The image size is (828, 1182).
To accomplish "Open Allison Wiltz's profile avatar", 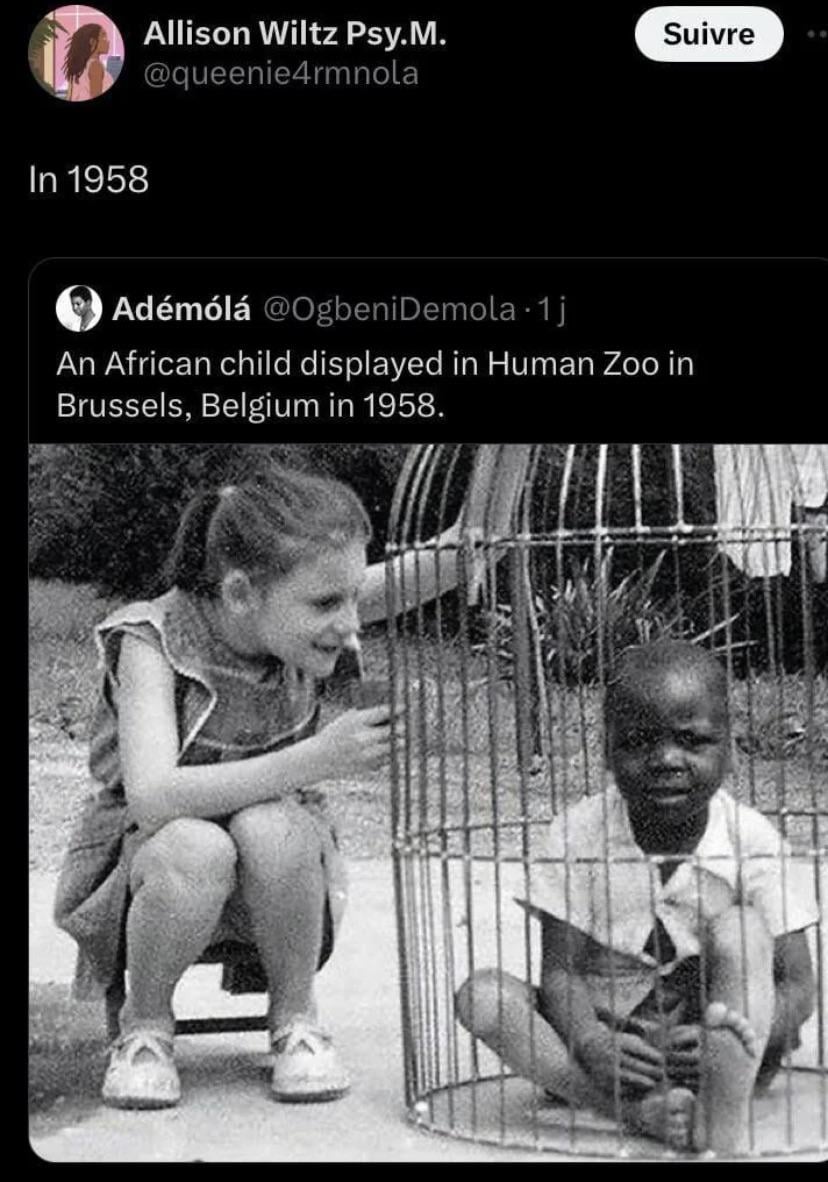I will (76, 53).
